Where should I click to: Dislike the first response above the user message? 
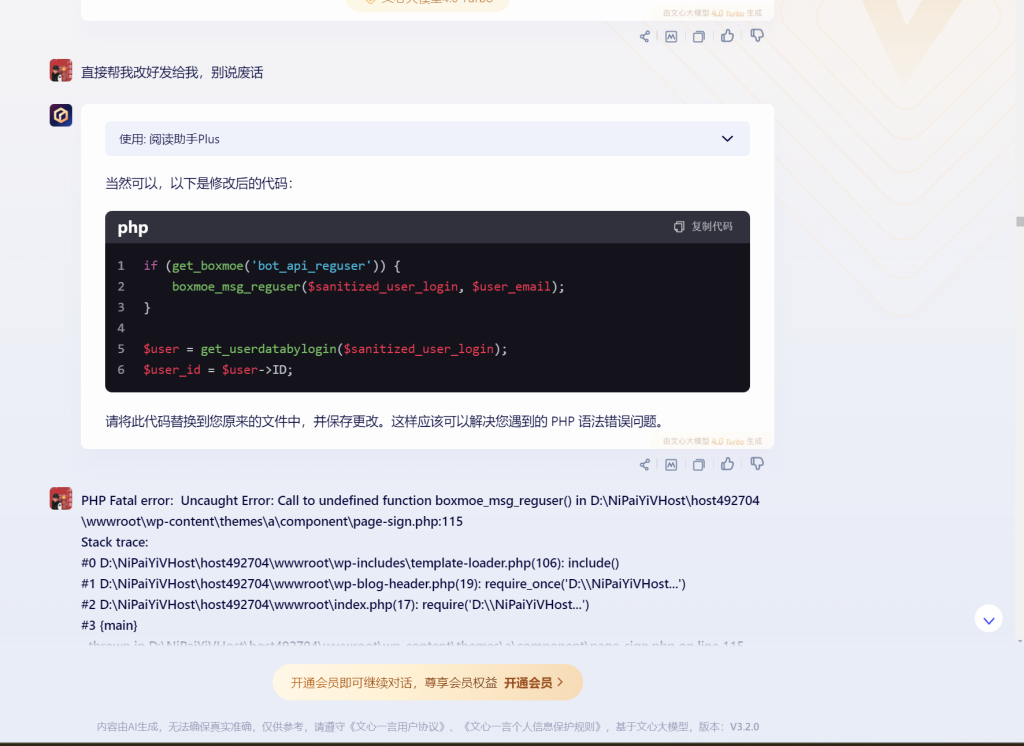(x=757, y=36)
